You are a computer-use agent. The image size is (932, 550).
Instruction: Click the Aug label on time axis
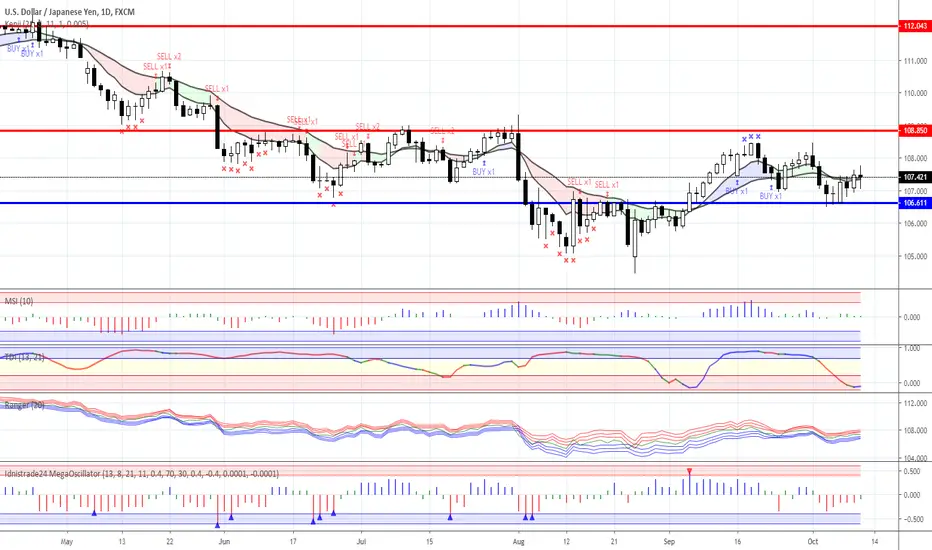(518, 542)
